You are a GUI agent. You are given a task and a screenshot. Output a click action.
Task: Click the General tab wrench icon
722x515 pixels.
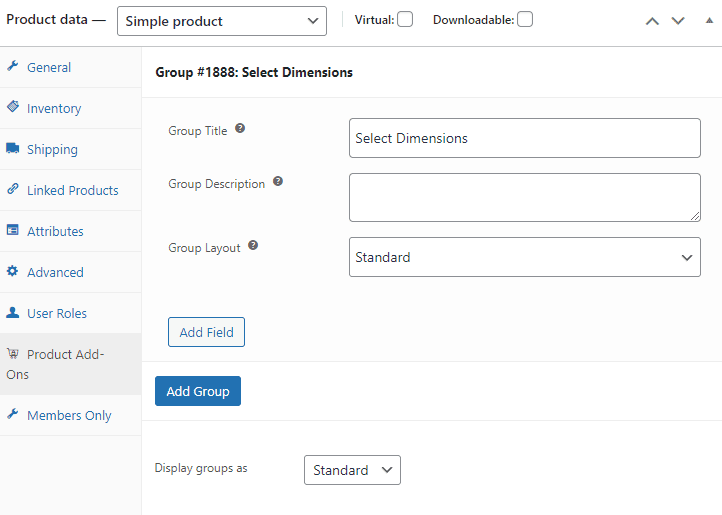point(12,66)
